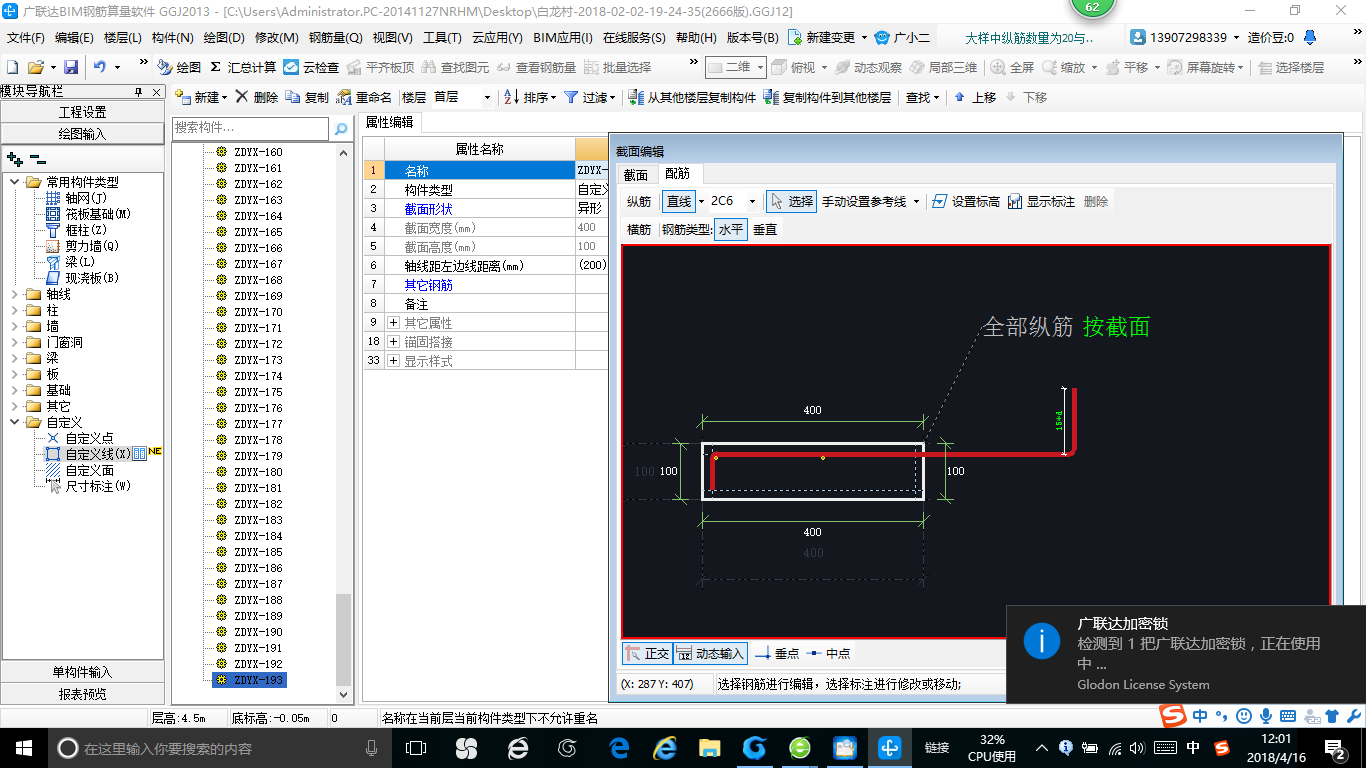
Task: Switch to the 截面 tab
Action: coord(636,175)
